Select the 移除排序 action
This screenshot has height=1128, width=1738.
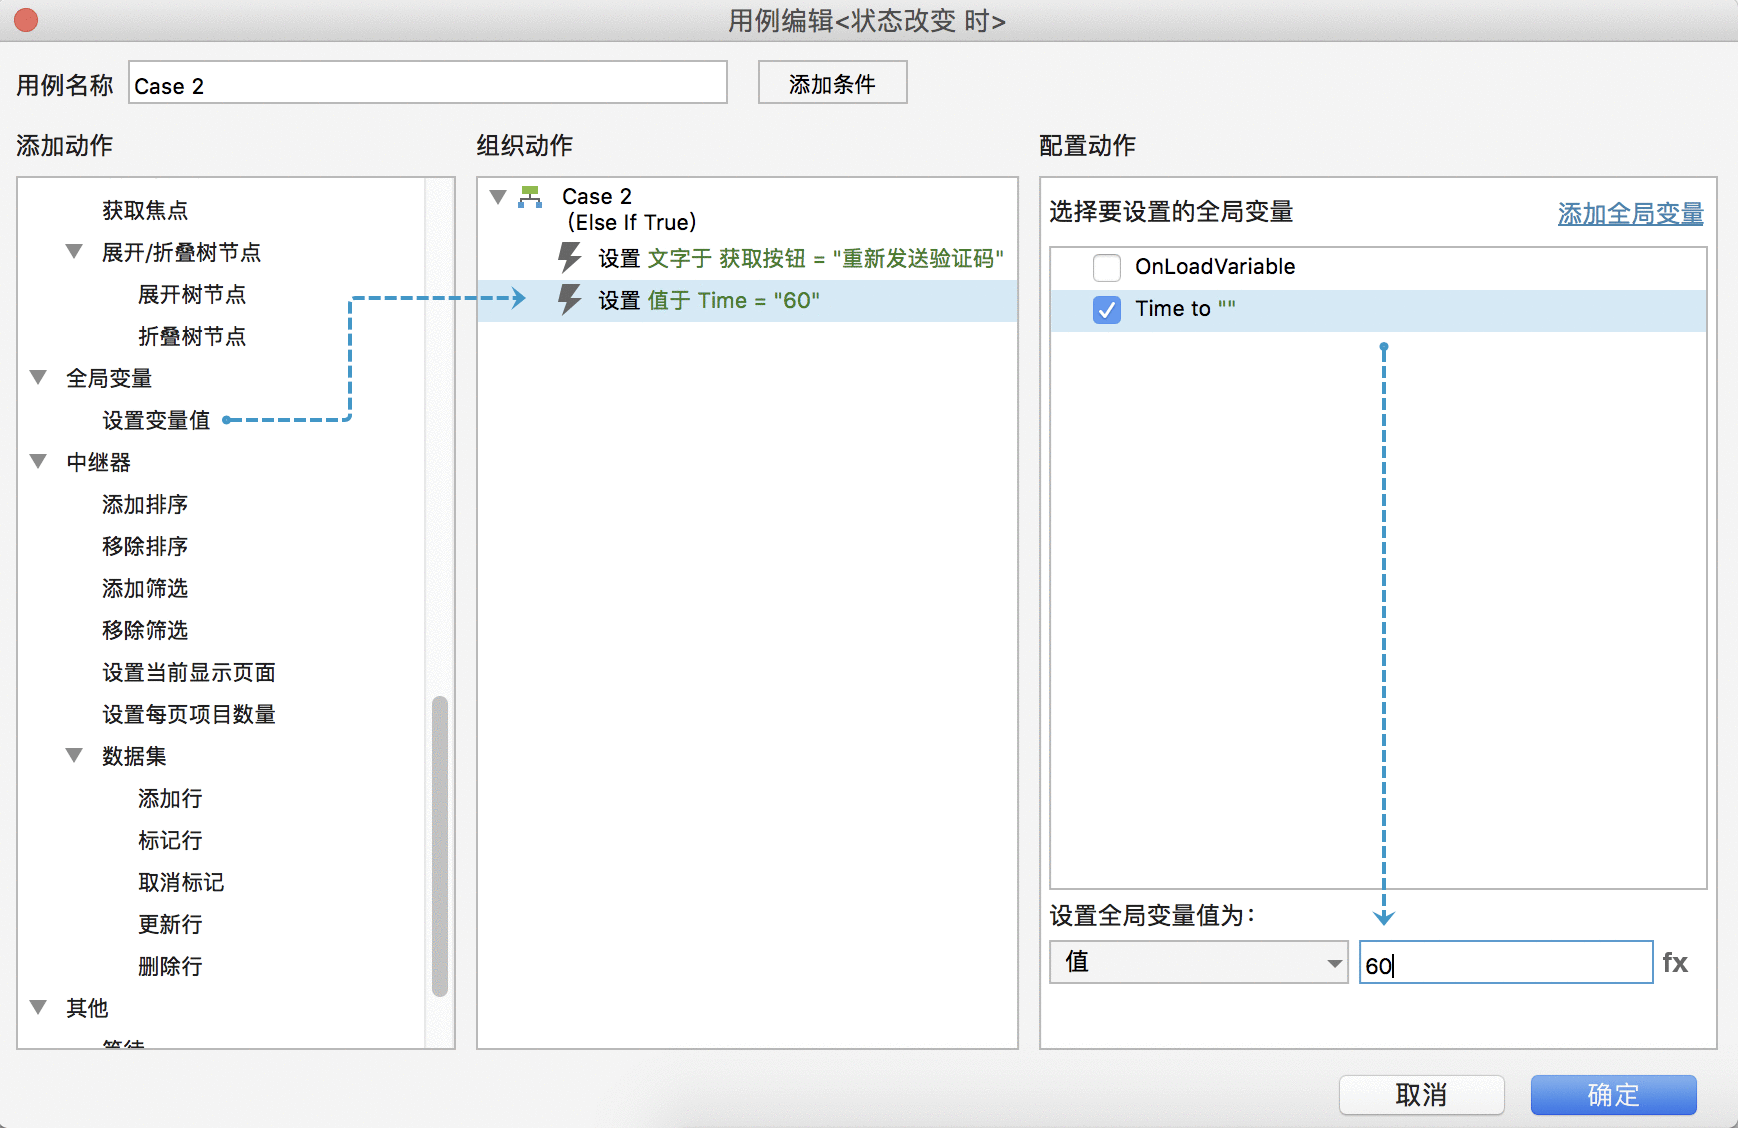click(145, 546)
